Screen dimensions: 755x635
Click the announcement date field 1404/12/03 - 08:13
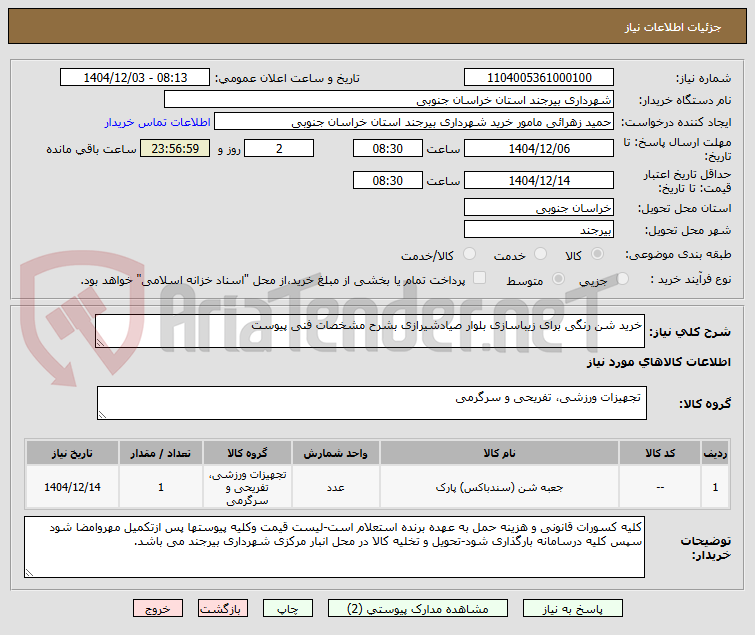(135, 77)
